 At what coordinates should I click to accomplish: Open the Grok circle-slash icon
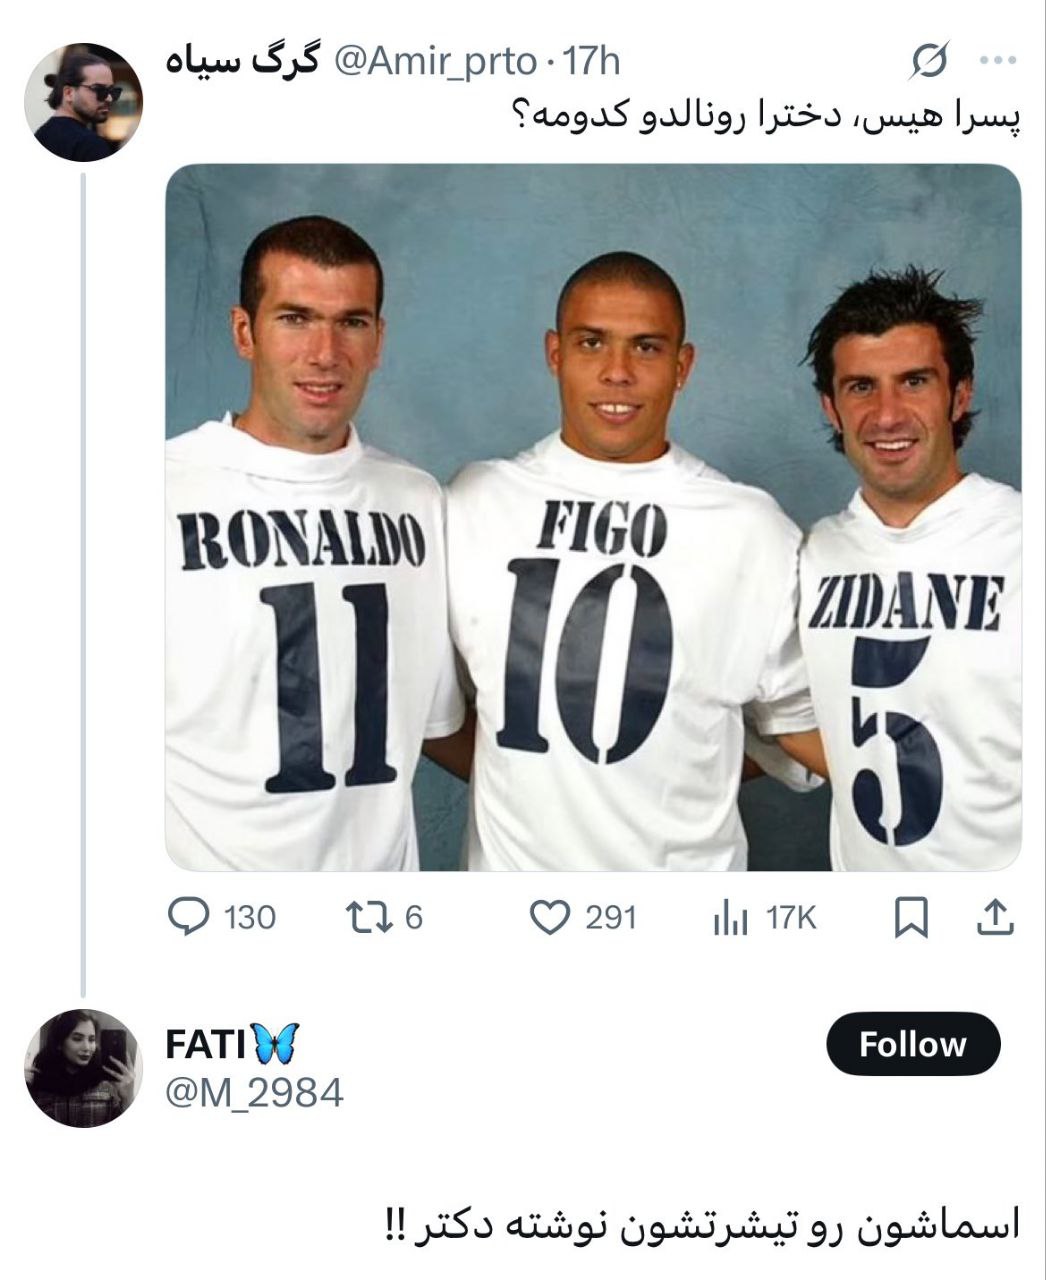click(x=928, y=63)
